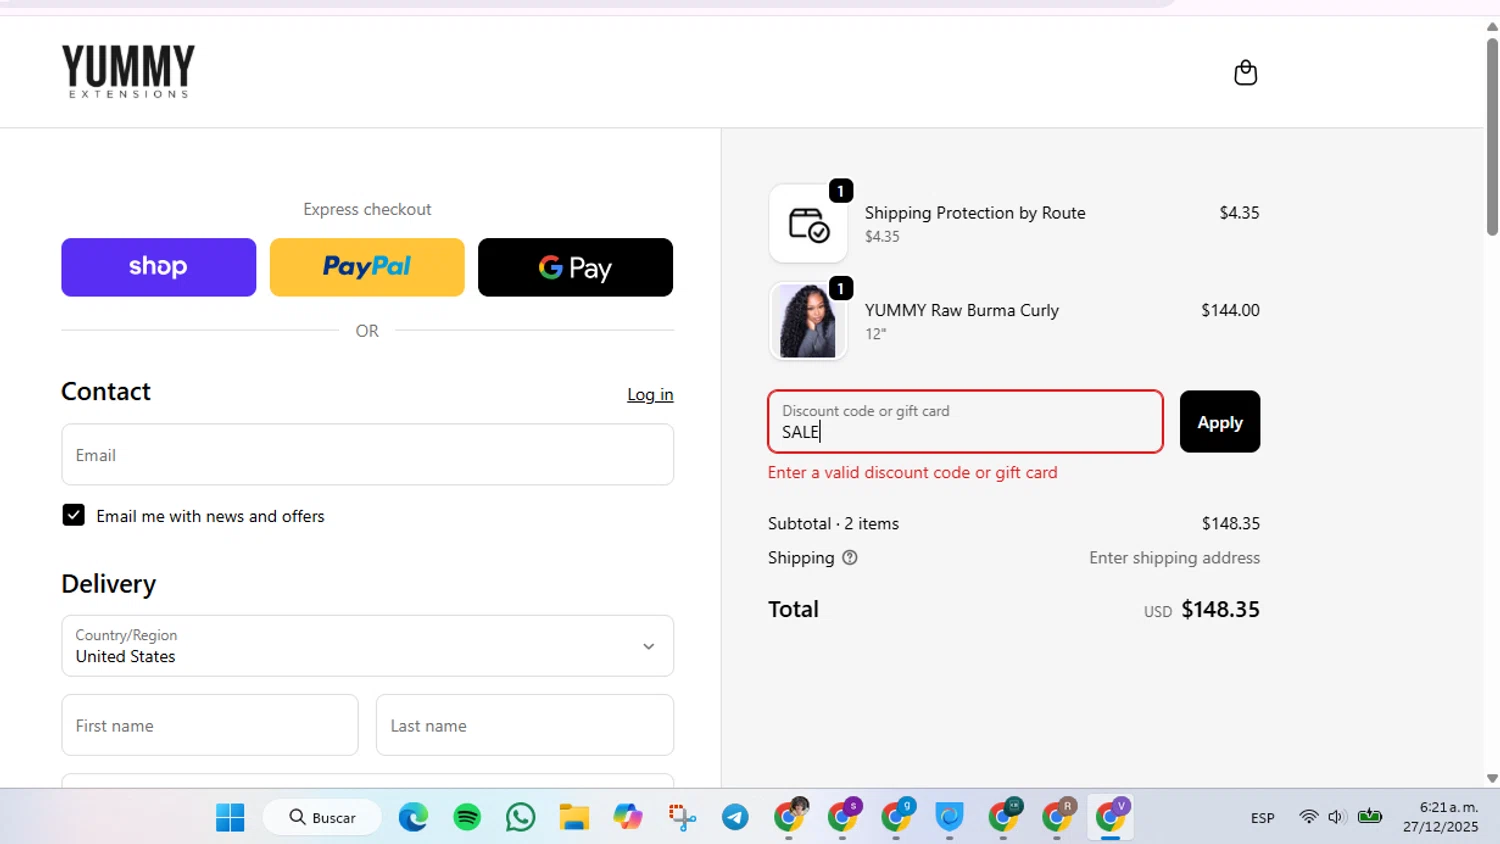Open the volume speaker icon in tray

[1336, 817]
